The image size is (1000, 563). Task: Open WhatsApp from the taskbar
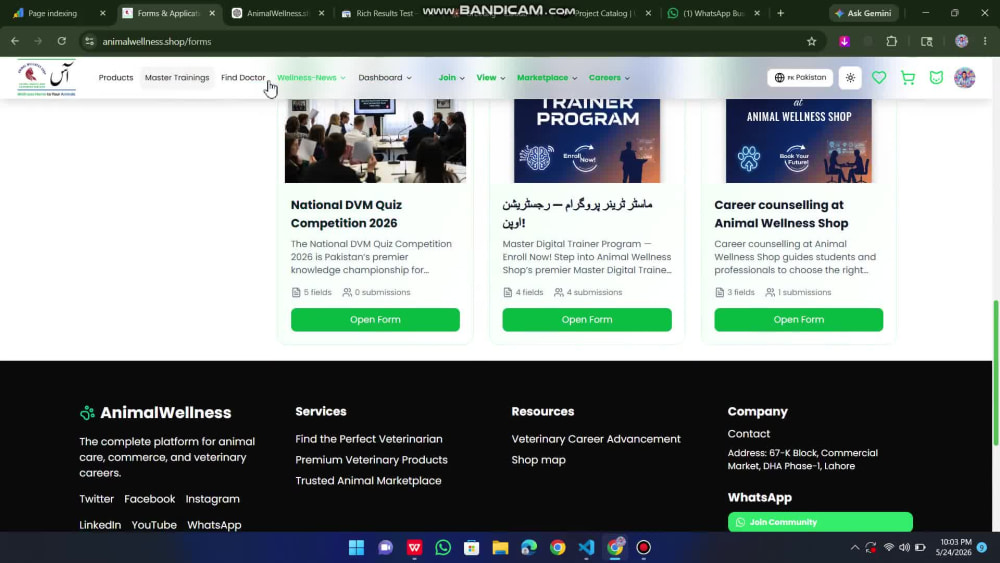pyautogui.click(x=443, y=547)
